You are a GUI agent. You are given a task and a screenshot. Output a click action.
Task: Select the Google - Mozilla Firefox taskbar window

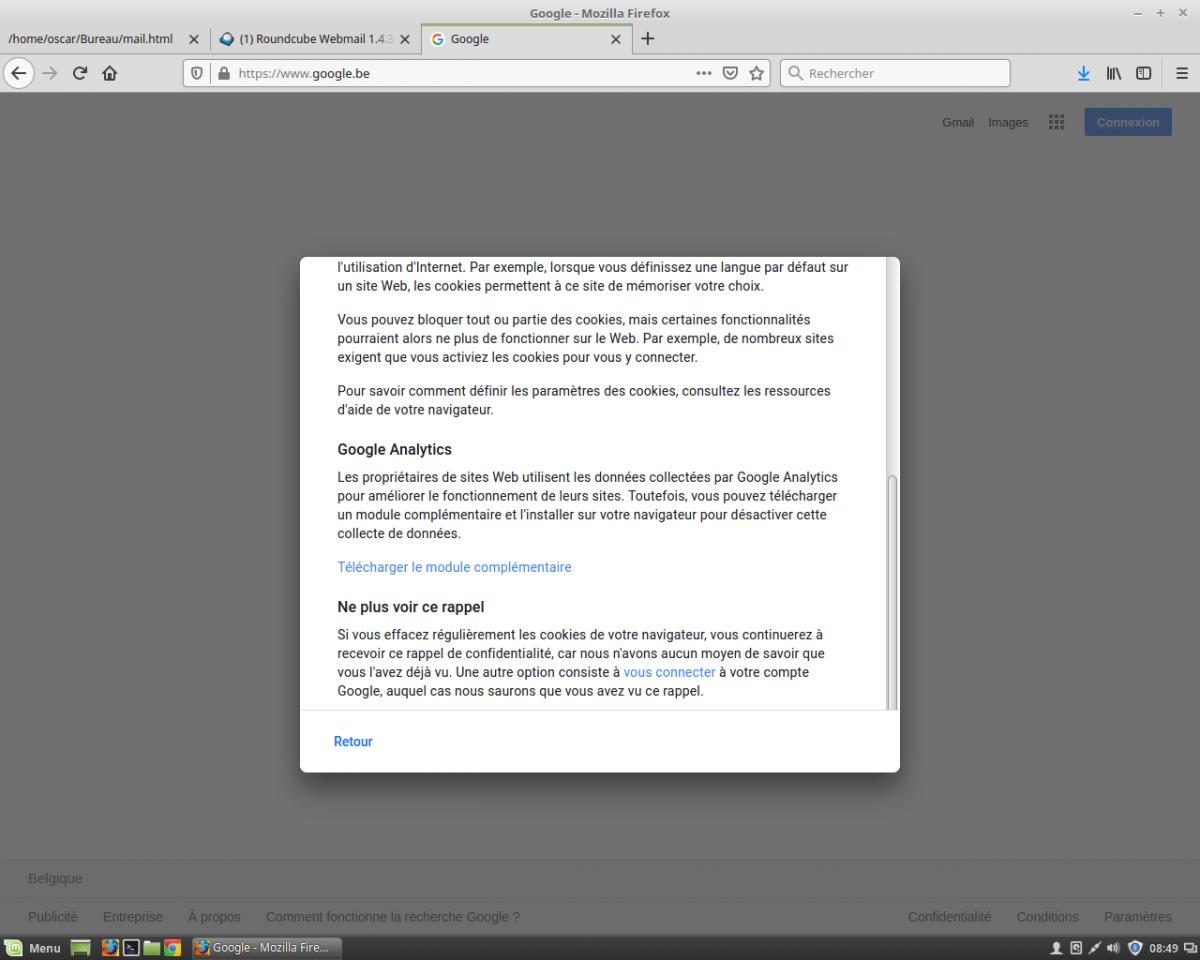[266, 948]
